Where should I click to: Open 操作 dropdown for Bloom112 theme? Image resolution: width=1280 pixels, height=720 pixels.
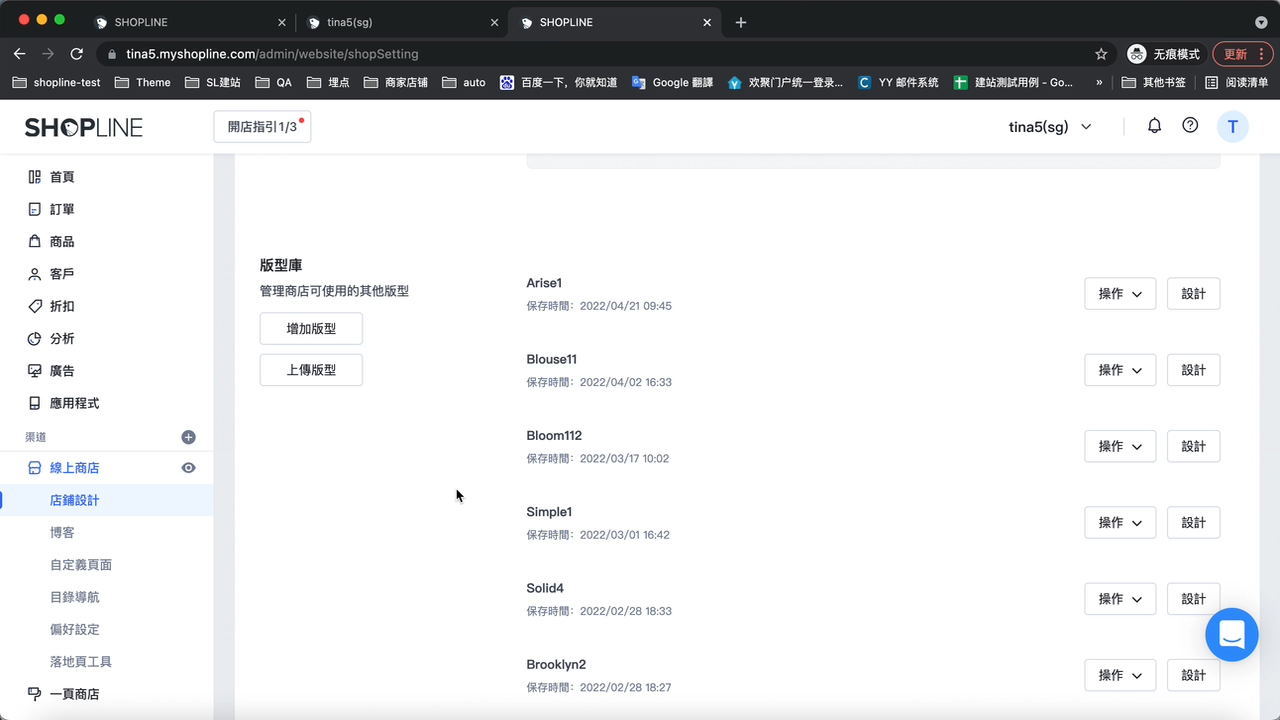point(1120,446)
